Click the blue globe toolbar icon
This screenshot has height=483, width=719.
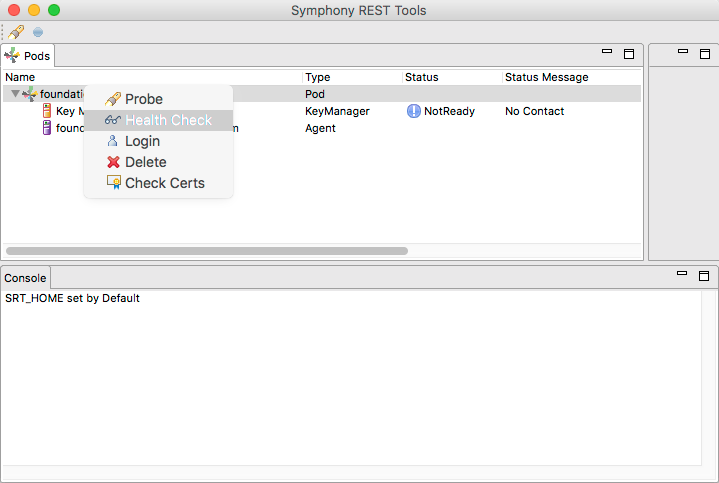pyautogui.click(x=38, y=32)
